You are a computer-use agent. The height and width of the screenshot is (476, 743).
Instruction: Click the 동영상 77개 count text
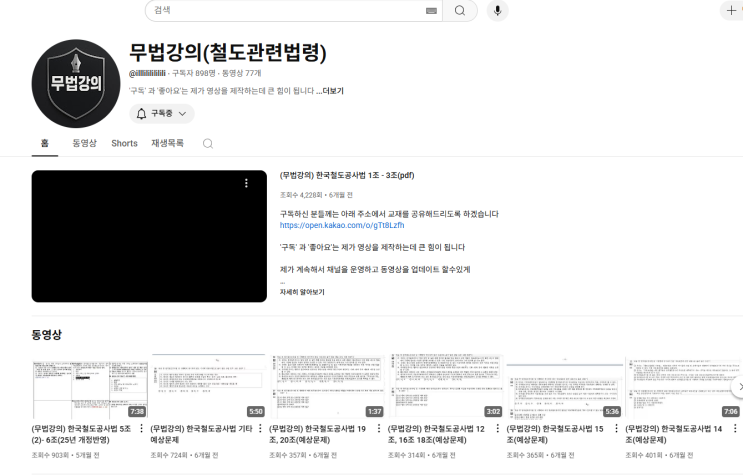(x=242, y=73)
